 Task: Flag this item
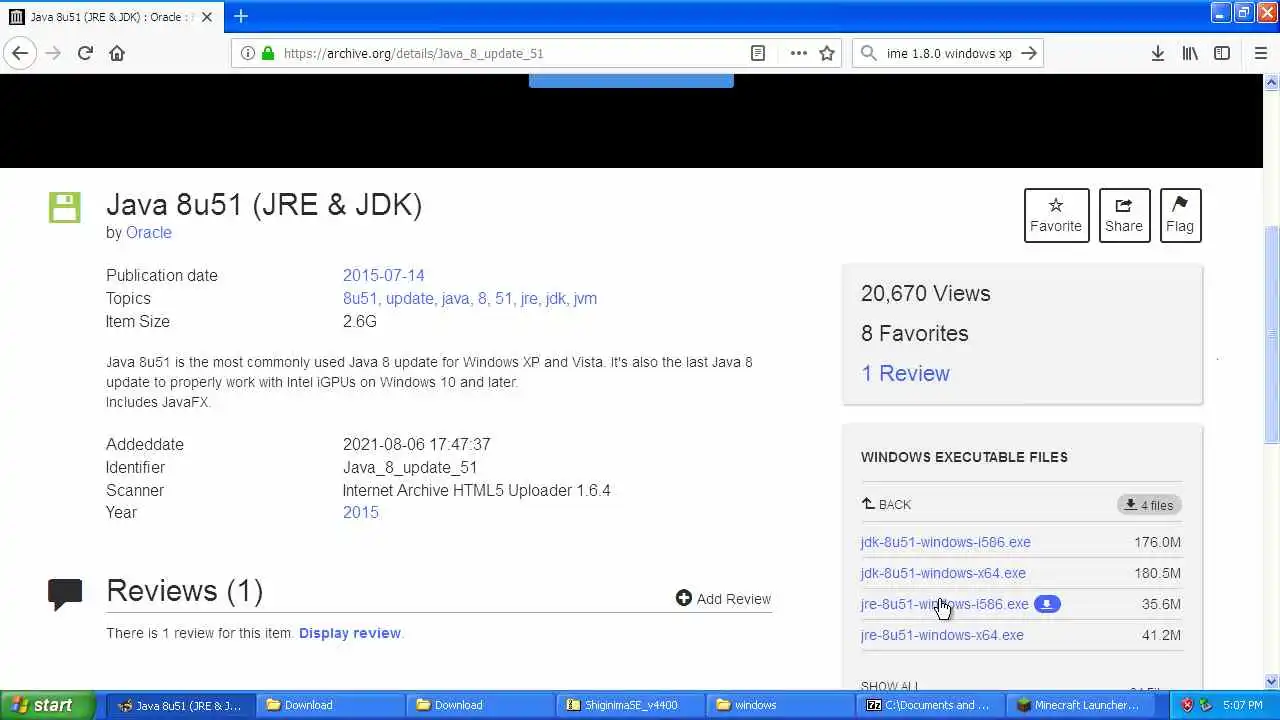pyautogui.click(x=1180, y=215)
